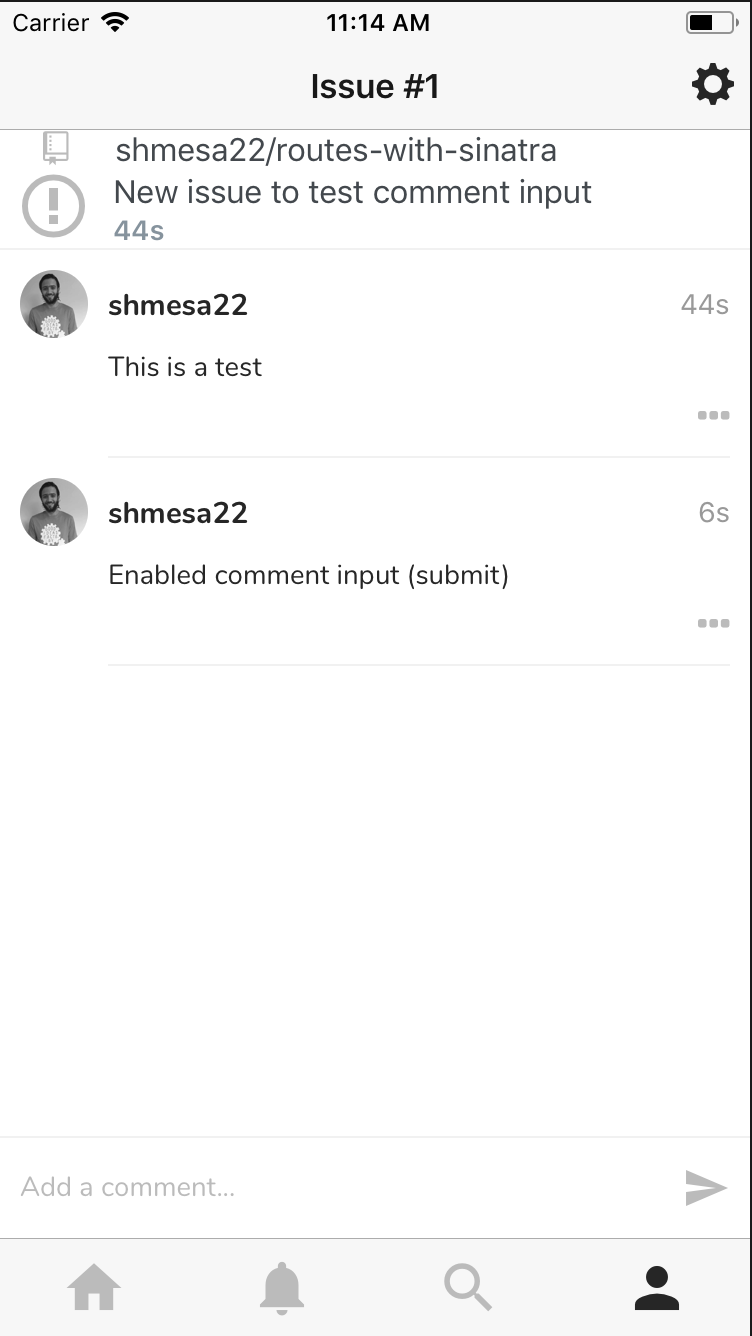Open the Notifications bell tab

[x=282, y=1287]
